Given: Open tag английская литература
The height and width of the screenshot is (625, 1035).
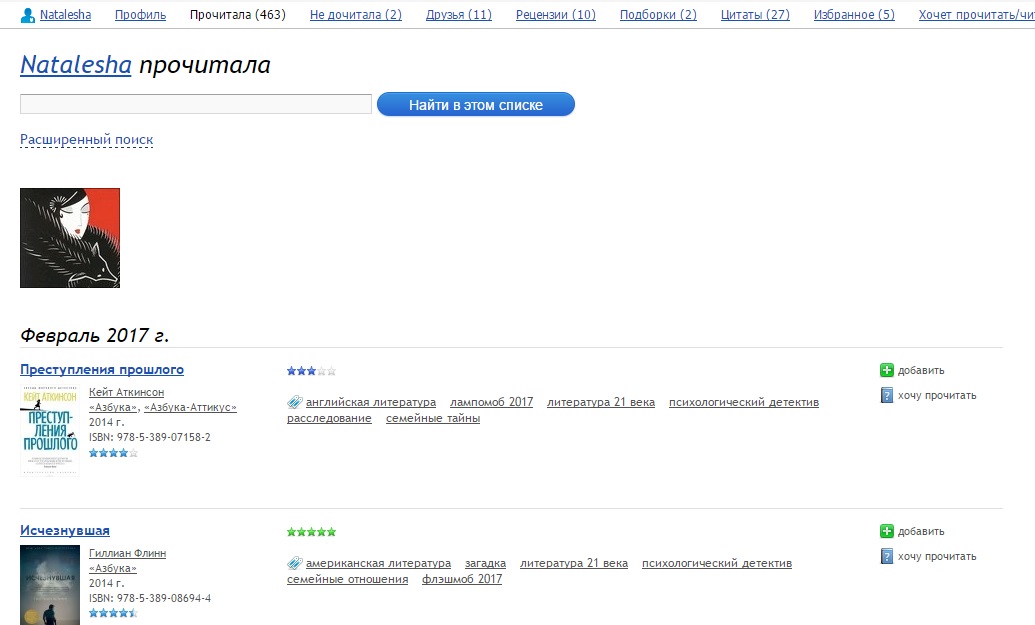Looking at the screenshot, I should click(371, 402).
